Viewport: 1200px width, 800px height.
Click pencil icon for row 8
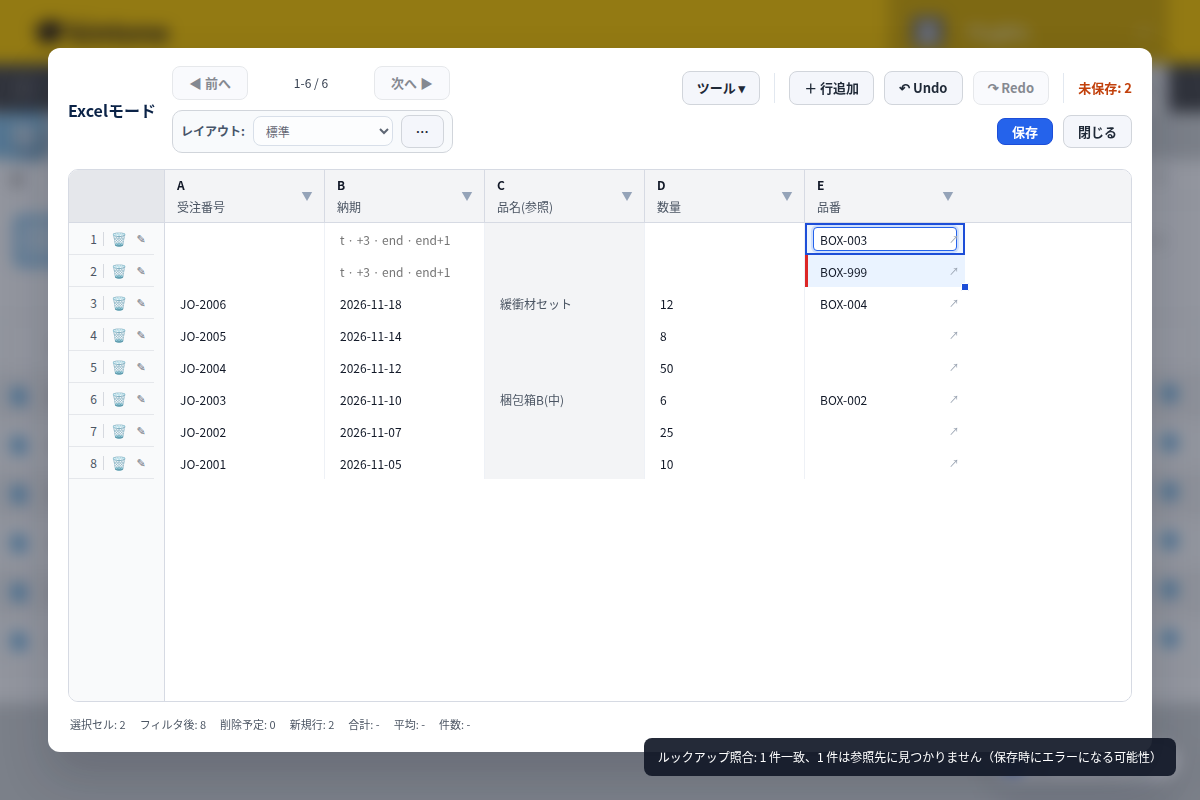[141, 464]
